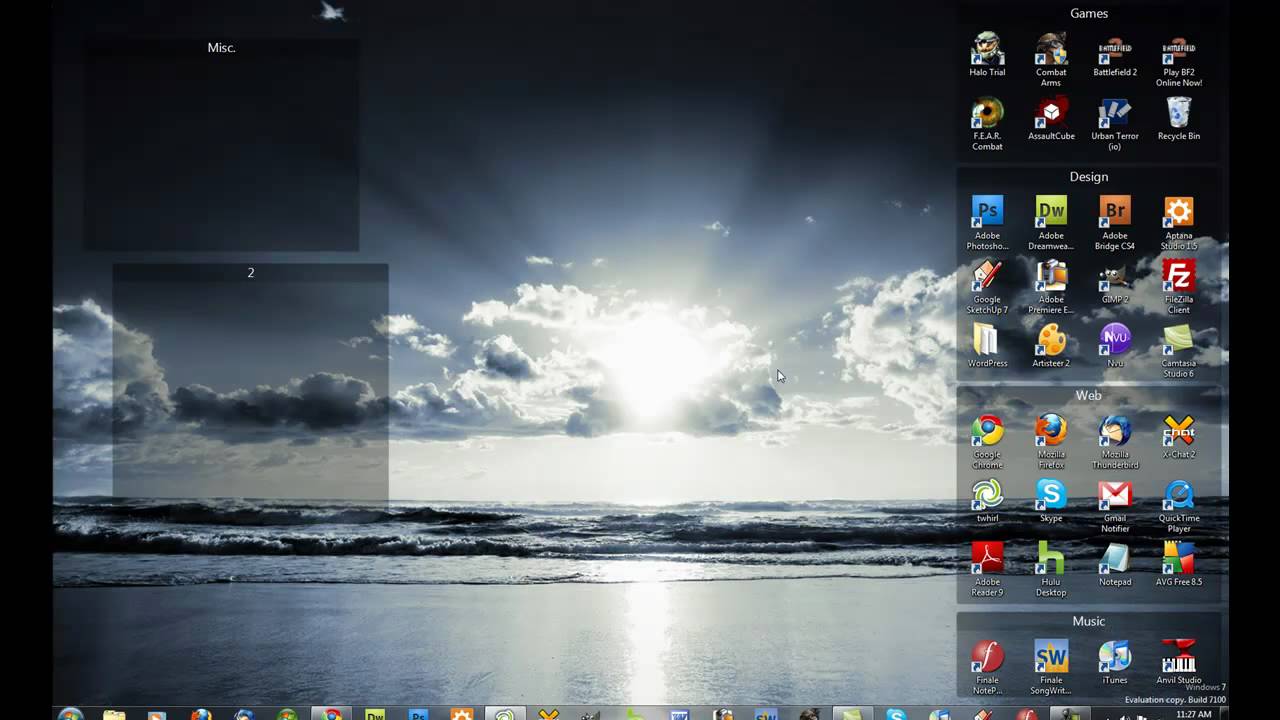This screenshot has height=720, width=1280.
Task: Open the Recycle Bin
Action: point(1179,113)
